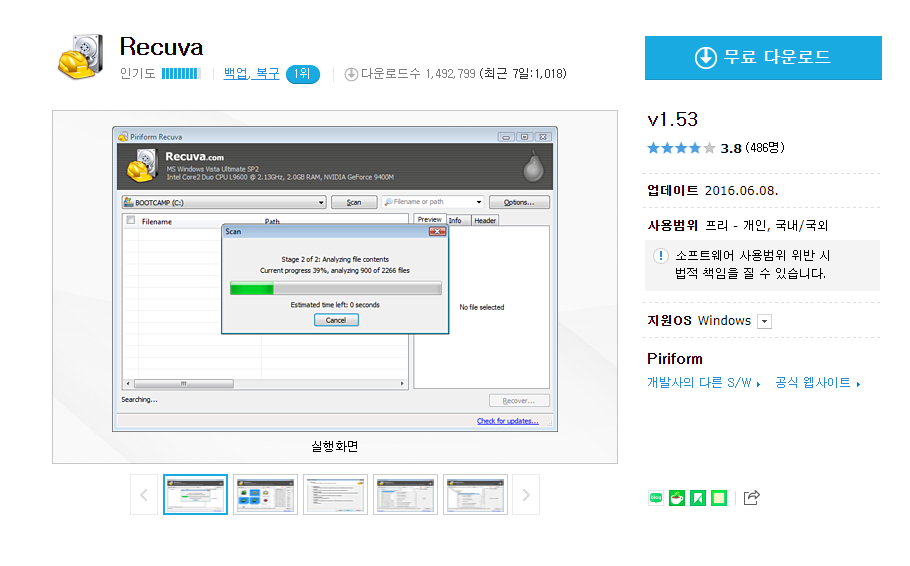Select the fifth screenshot thumbnail

point(475,495)
